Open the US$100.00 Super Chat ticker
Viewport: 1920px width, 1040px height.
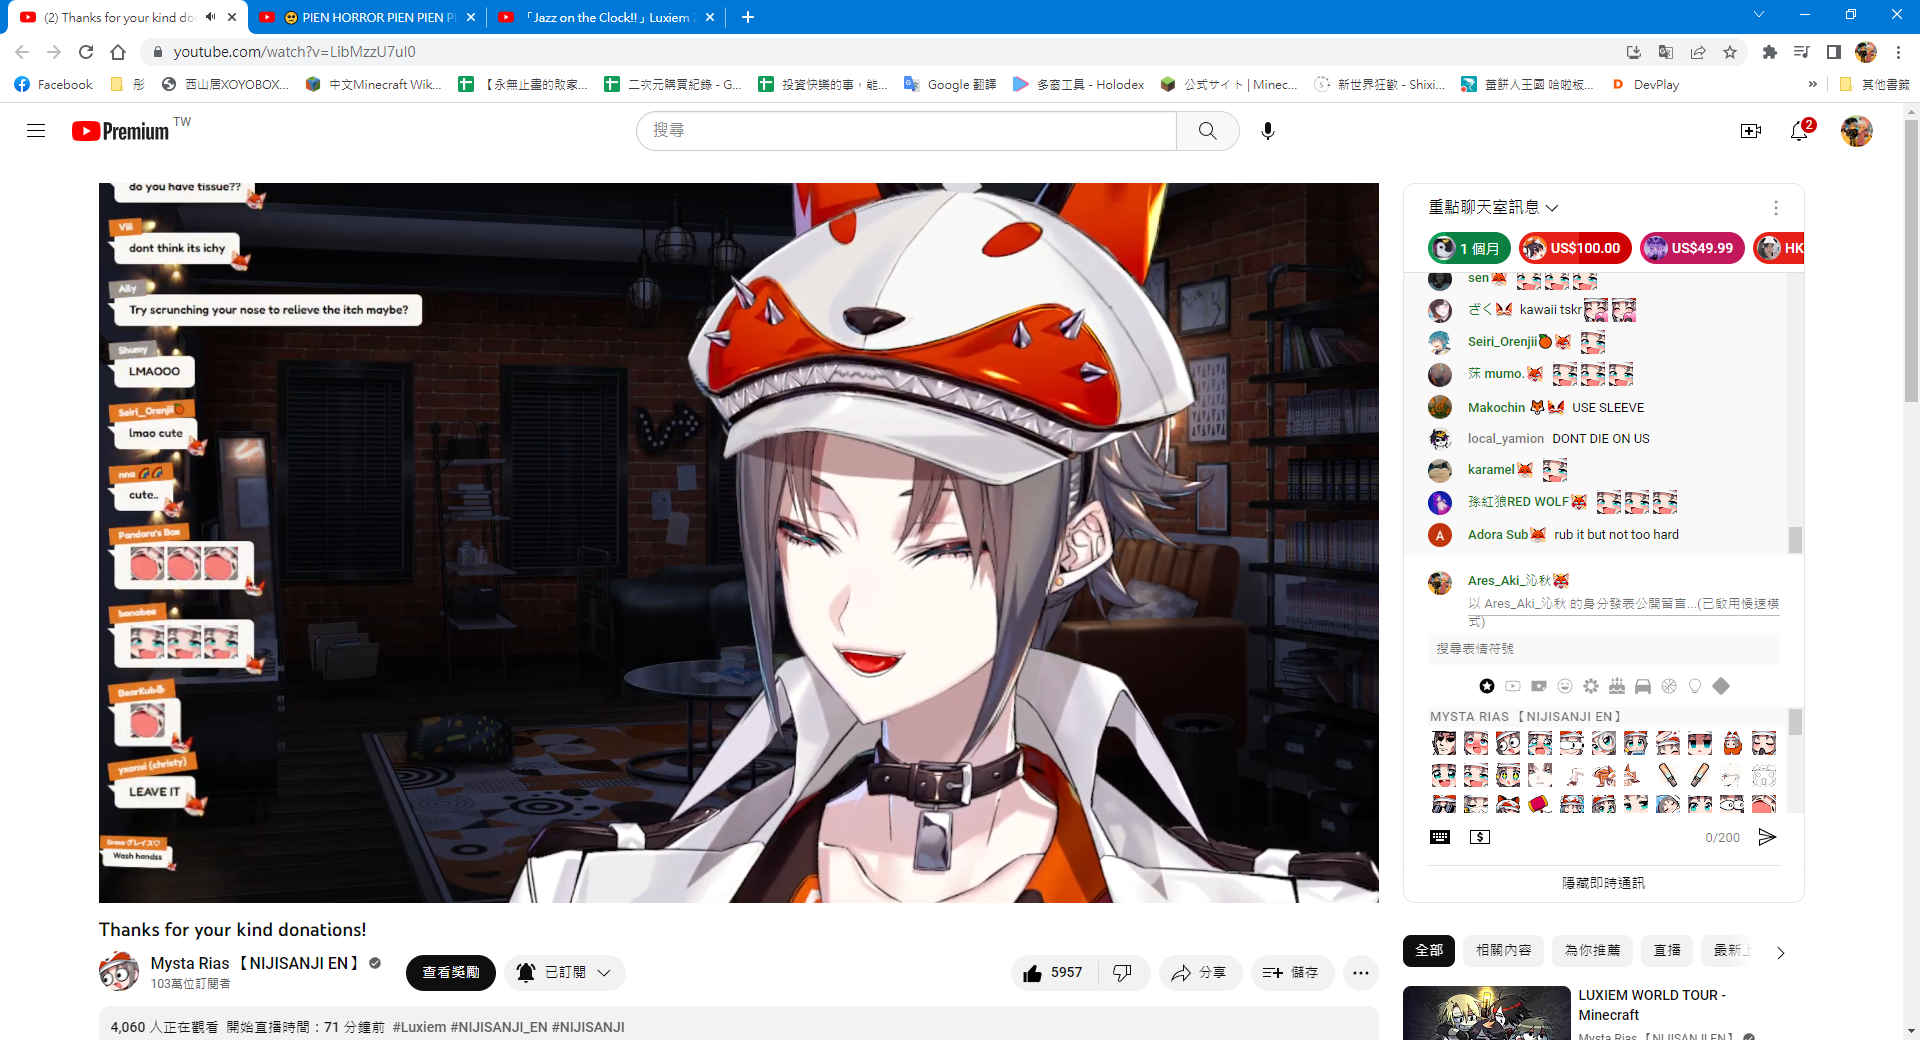(x=1575, y=248)
